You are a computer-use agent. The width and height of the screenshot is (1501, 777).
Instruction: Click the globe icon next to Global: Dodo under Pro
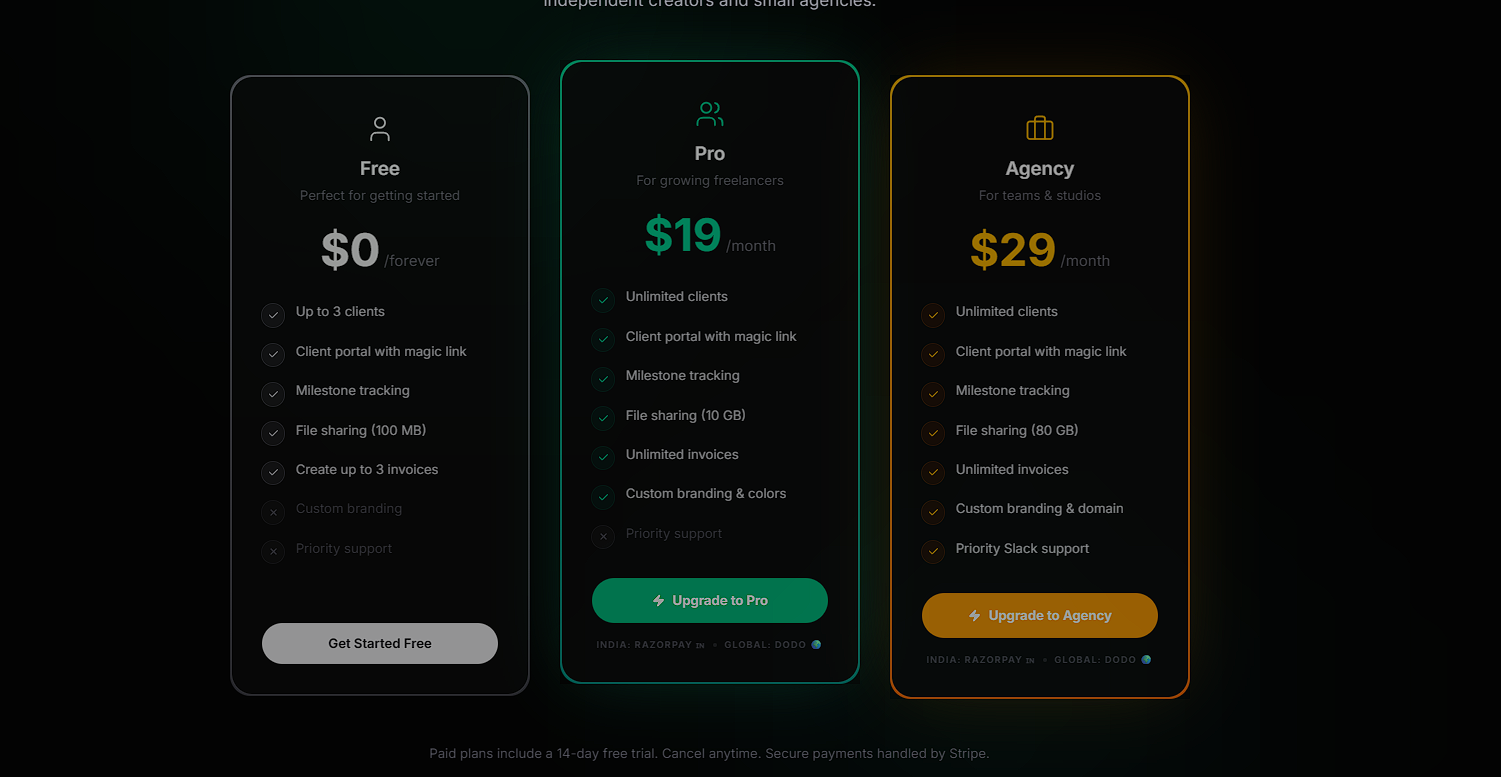coord(816,645)
